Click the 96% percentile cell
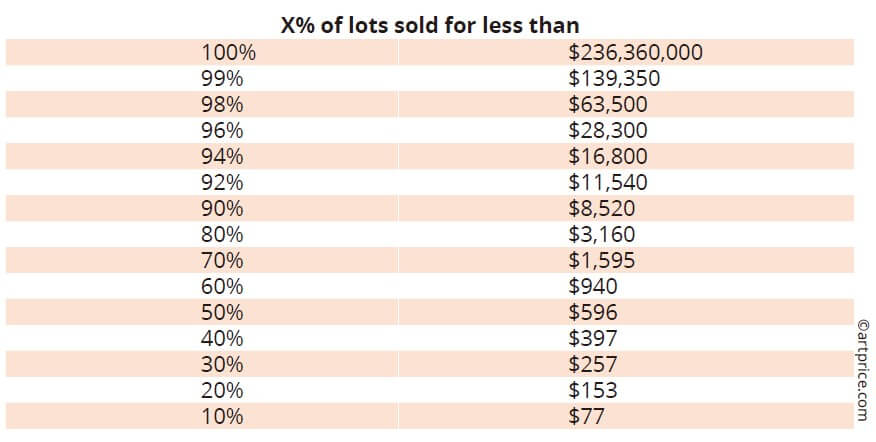The height and width of the screenshot is (442, 876). click(223, 129)
